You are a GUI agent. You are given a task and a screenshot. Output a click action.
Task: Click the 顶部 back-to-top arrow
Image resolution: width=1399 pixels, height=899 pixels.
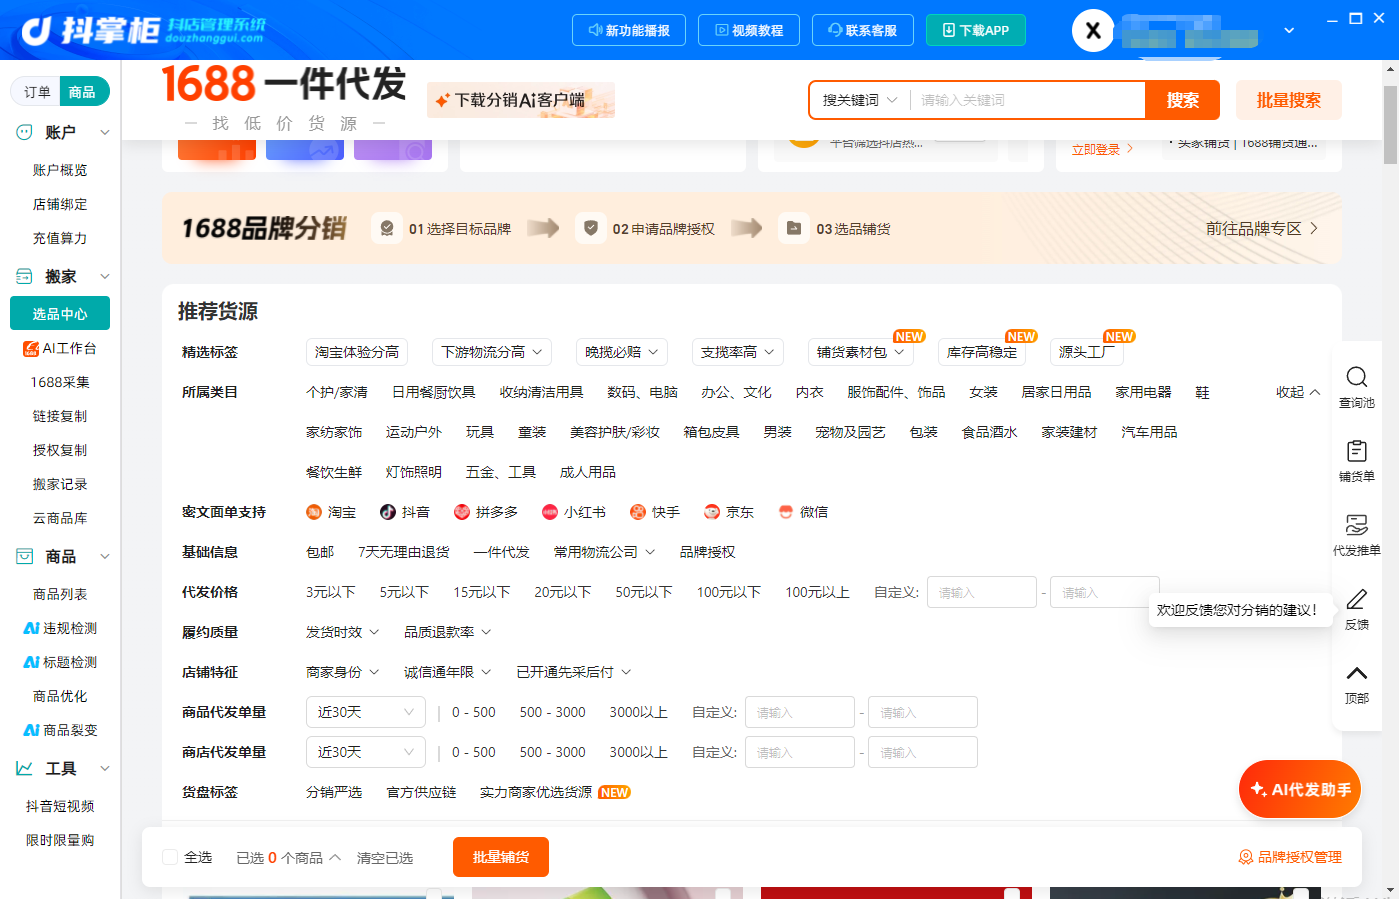tap(1356, 673)
